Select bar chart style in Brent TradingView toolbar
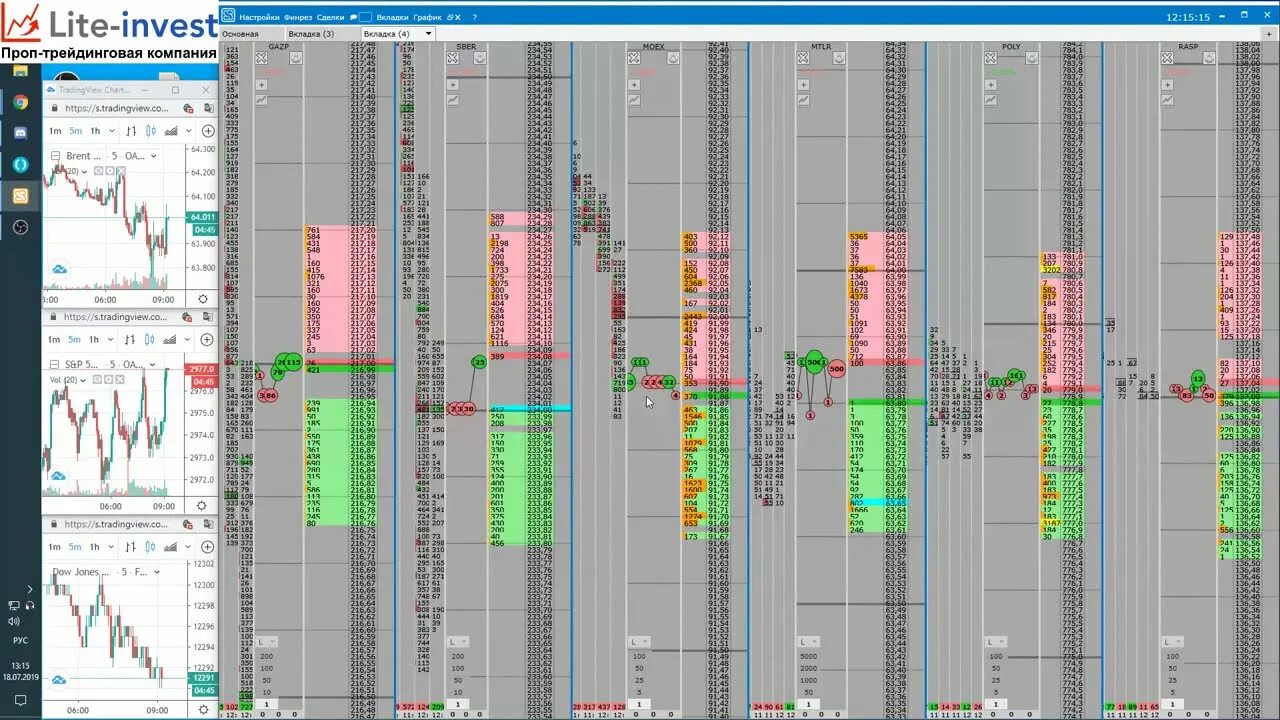1280x720 pixels. [x=130, y=131]
